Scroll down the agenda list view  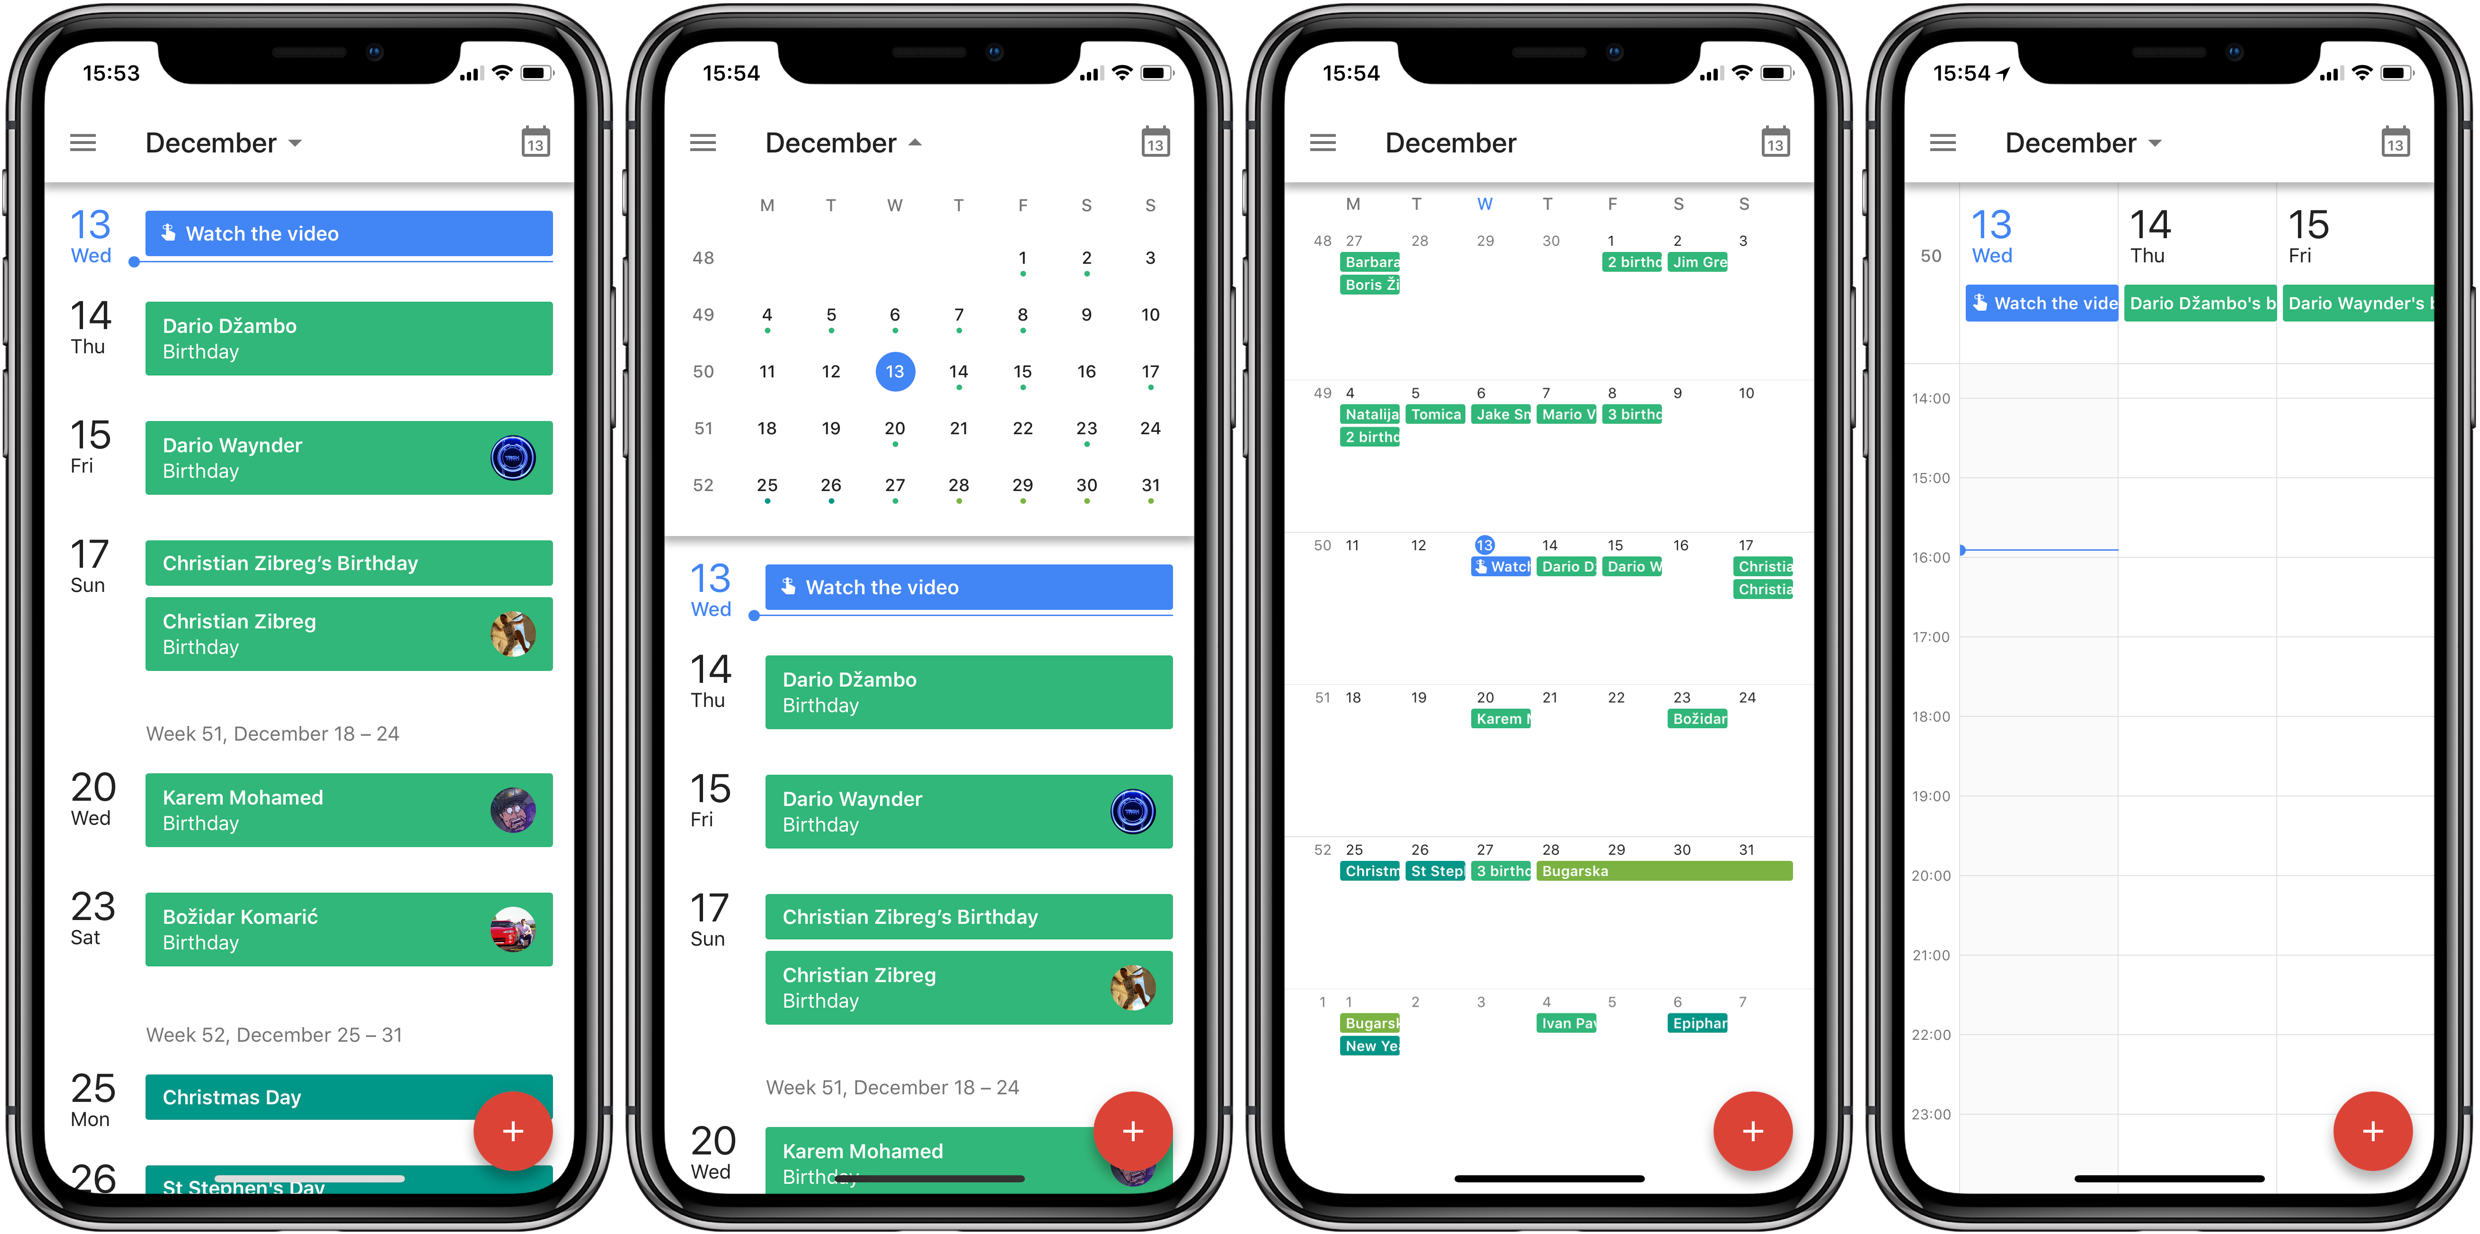310,712
